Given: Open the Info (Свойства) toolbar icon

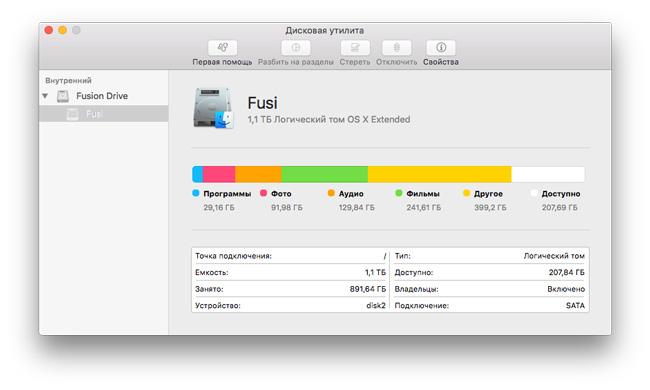Looking at the screenshot, I should pos(441,48).
